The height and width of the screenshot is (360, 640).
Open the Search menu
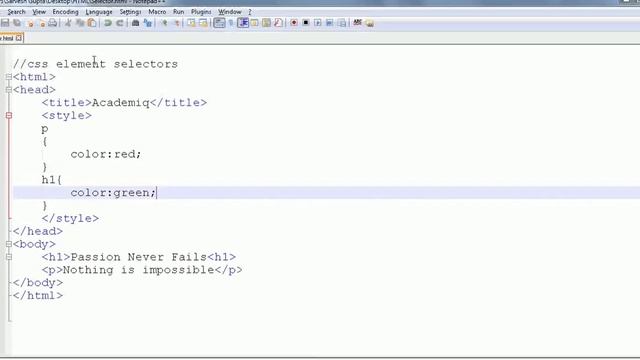tap(16, 12)
